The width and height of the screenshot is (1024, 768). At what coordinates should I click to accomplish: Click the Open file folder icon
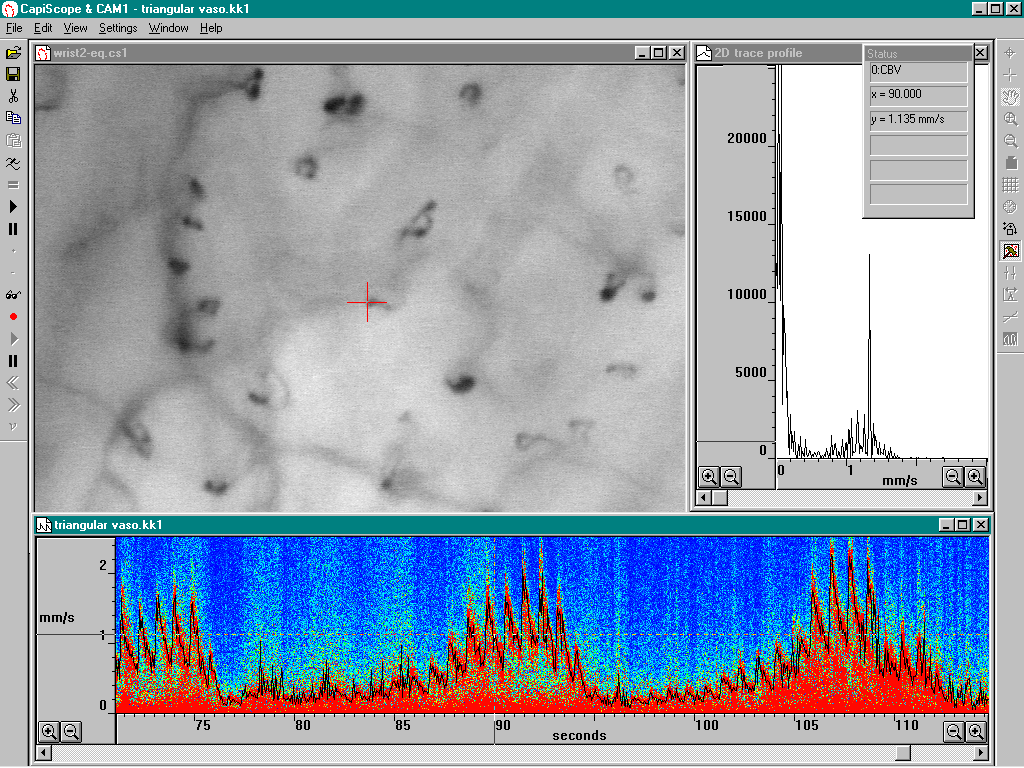pyautogui.click(x=13, y=53)
